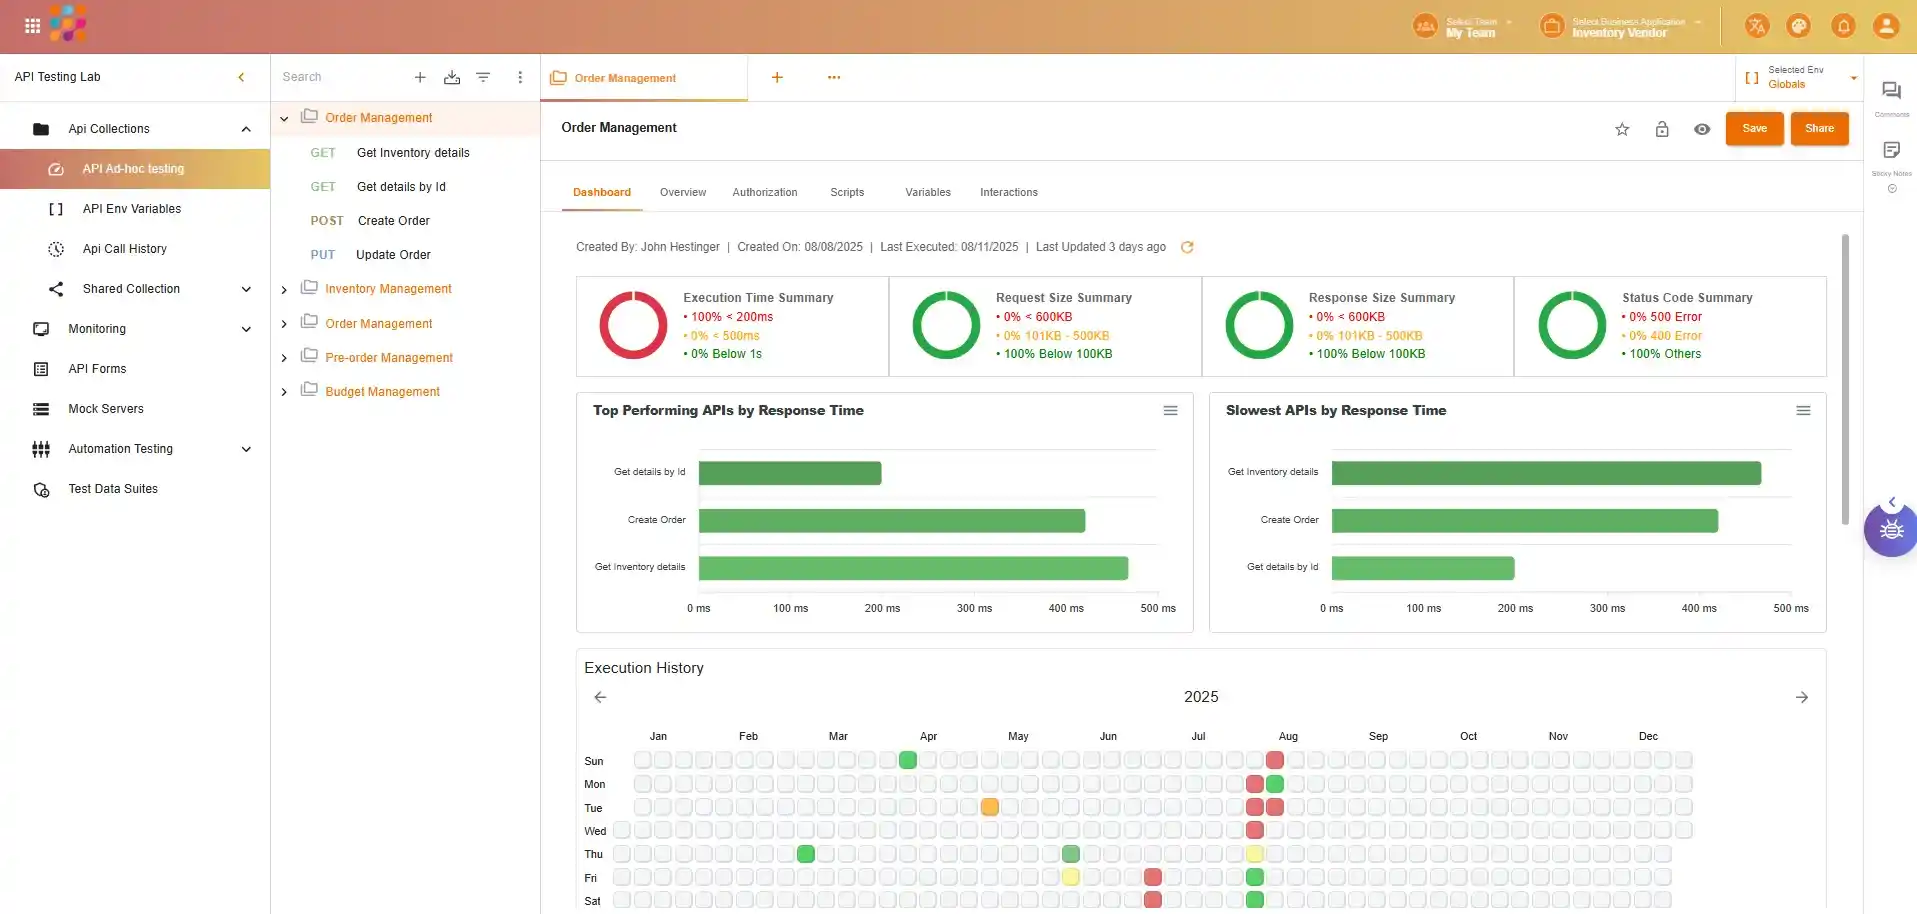Refresh the last updated info

coord(1187,247)
